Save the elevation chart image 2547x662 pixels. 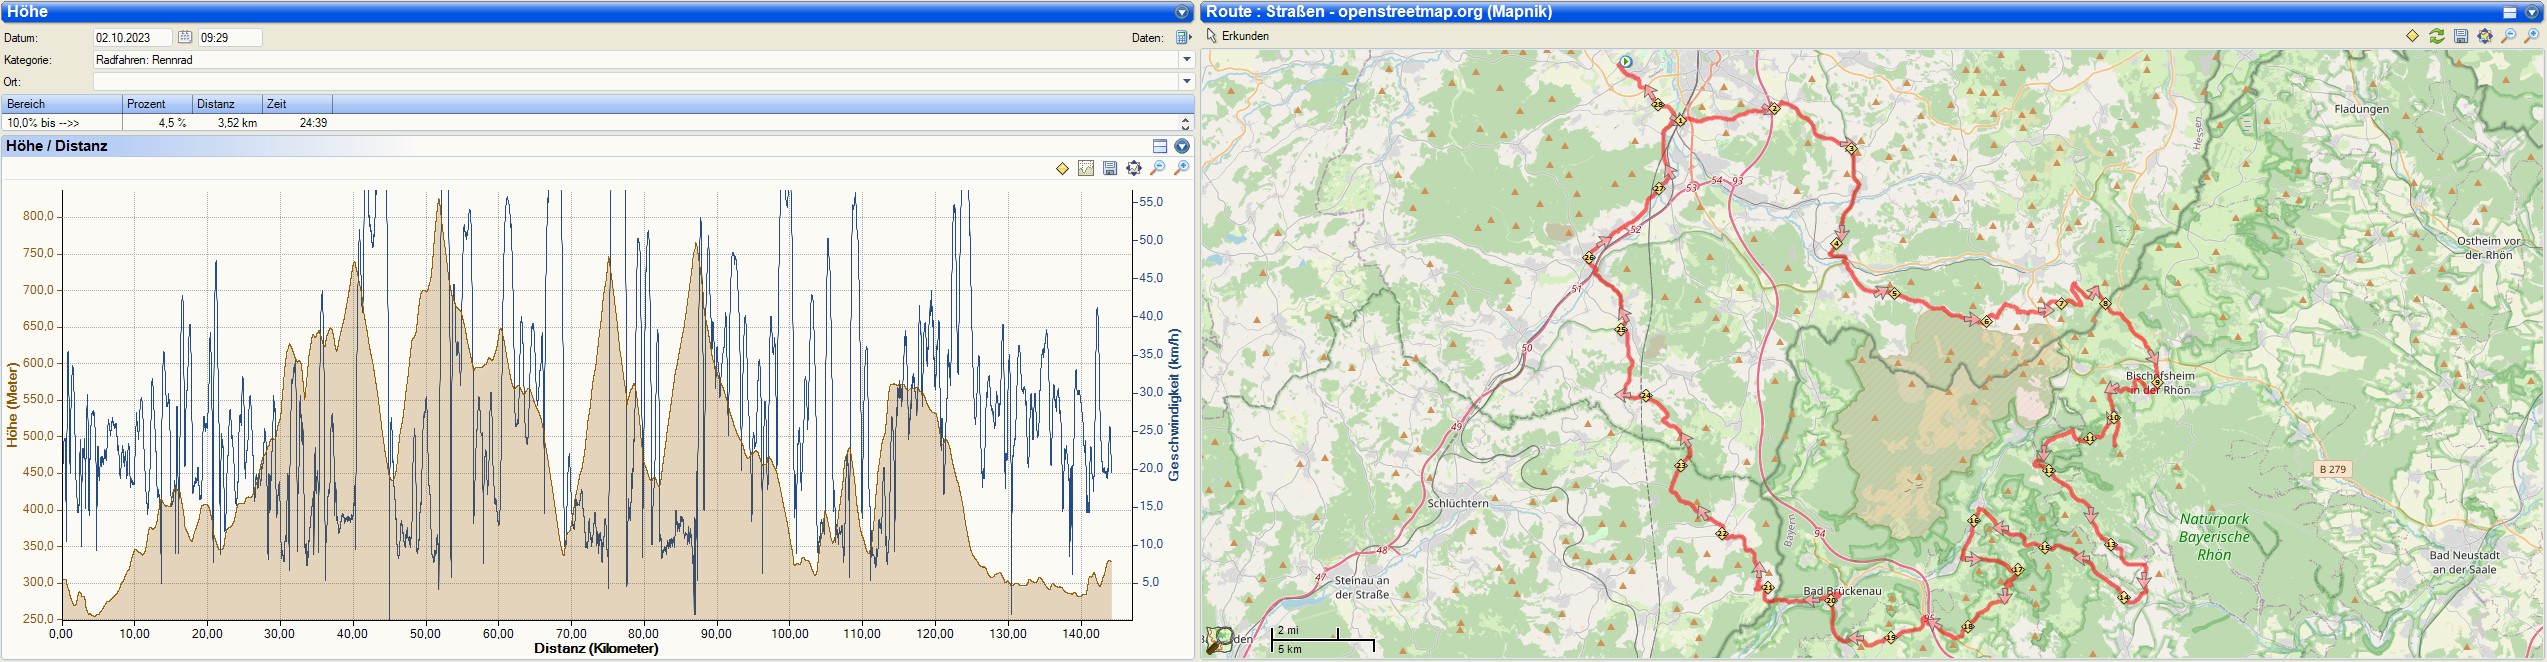click(1110, 169)
